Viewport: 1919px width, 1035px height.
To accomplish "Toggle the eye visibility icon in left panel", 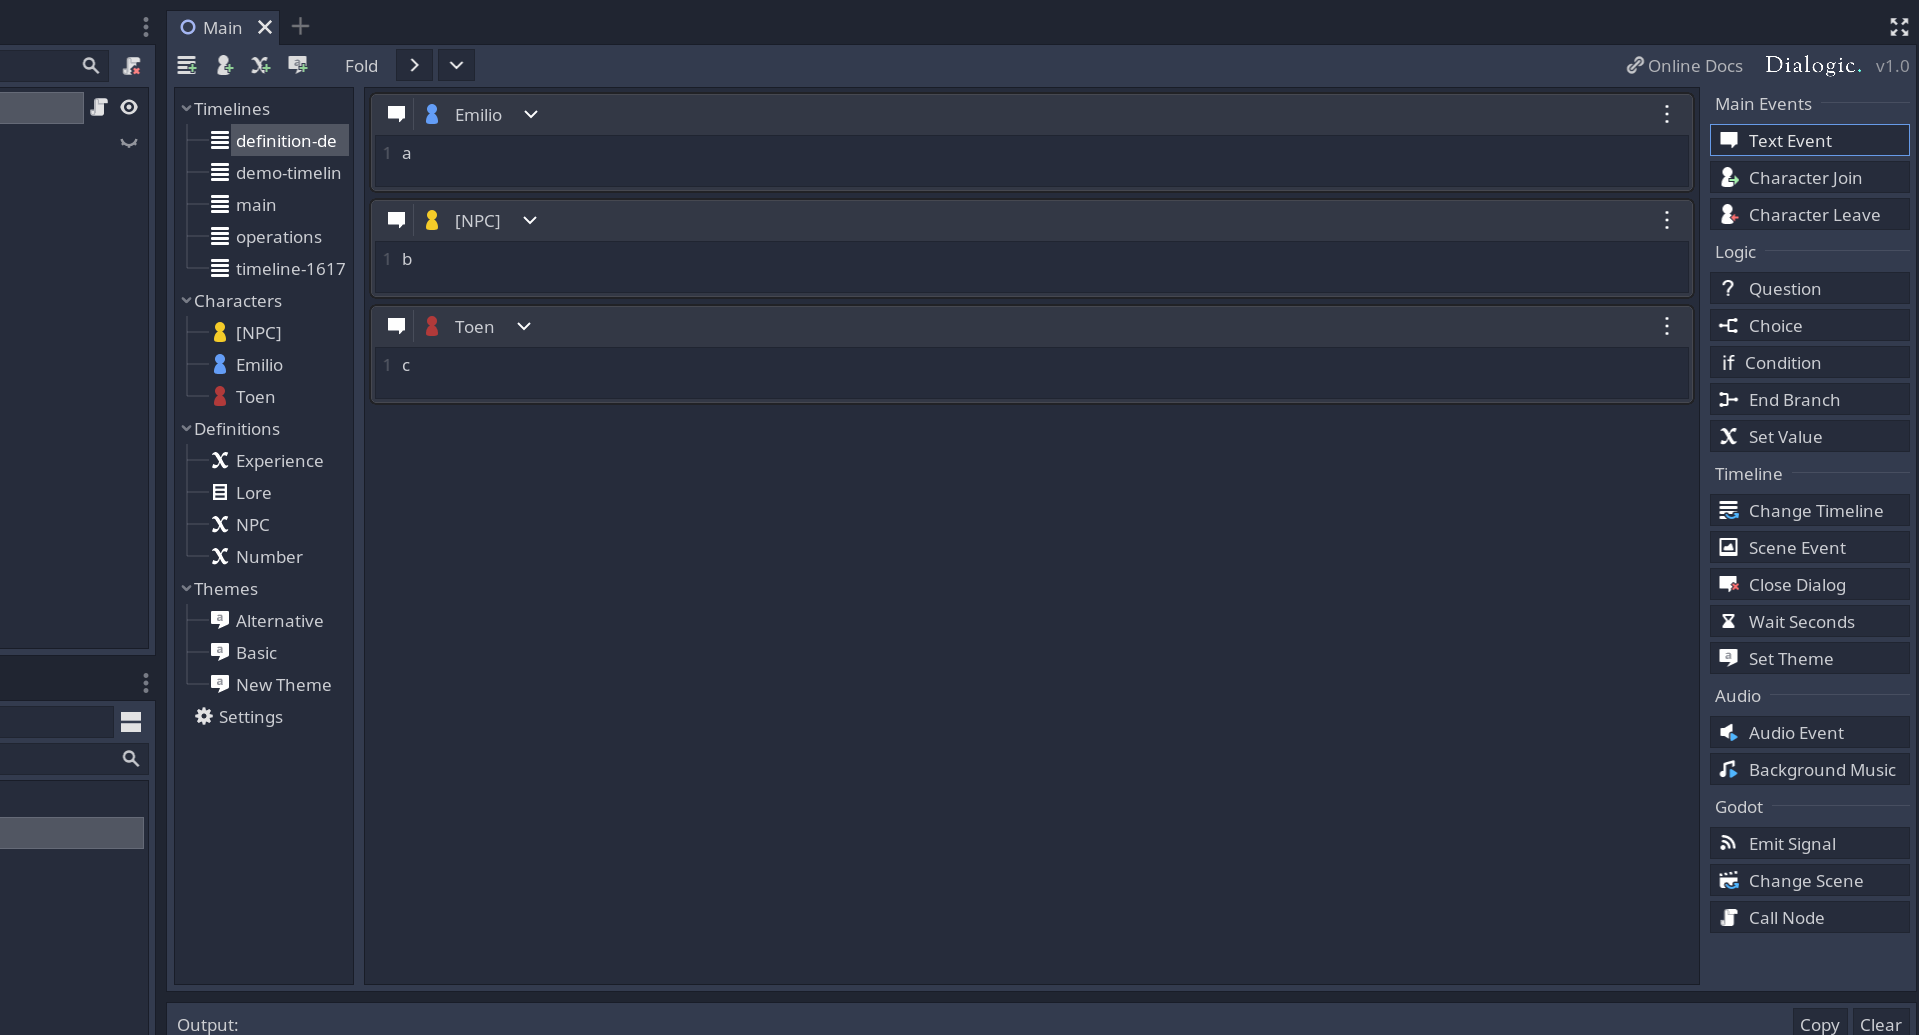I will (129, 107).
